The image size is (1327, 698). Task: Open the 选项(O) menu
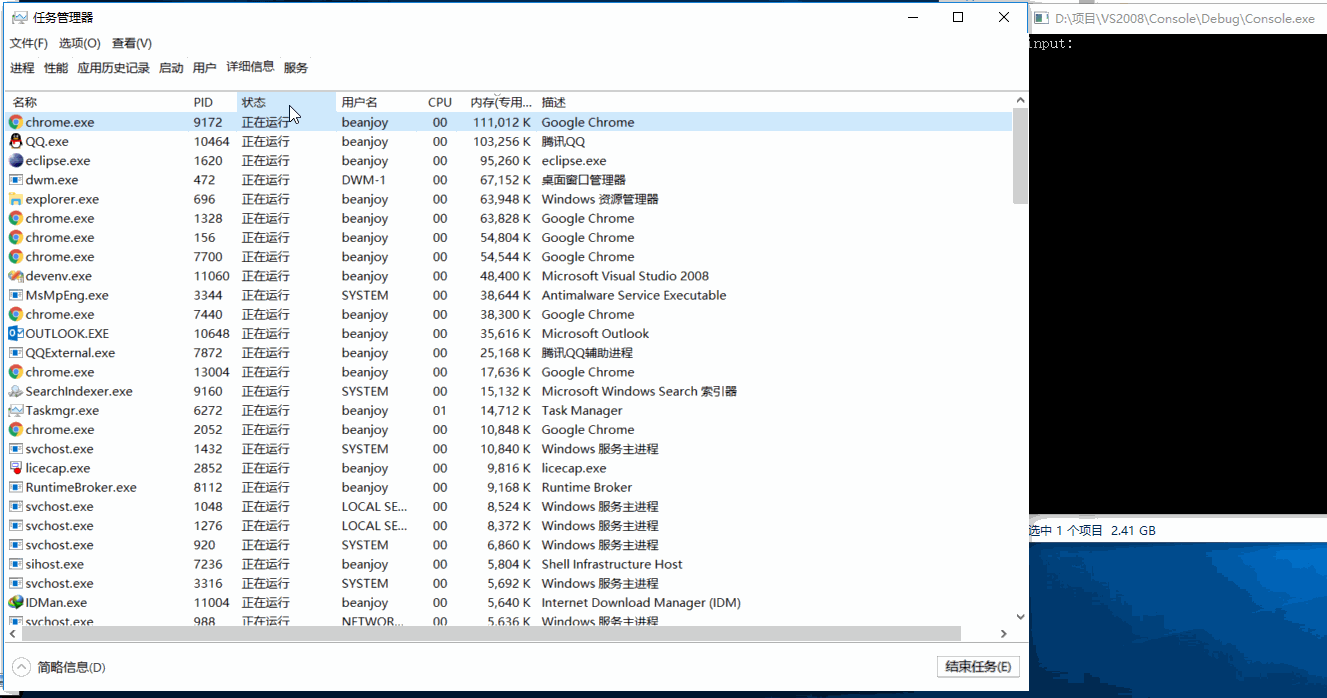(80, 43)
